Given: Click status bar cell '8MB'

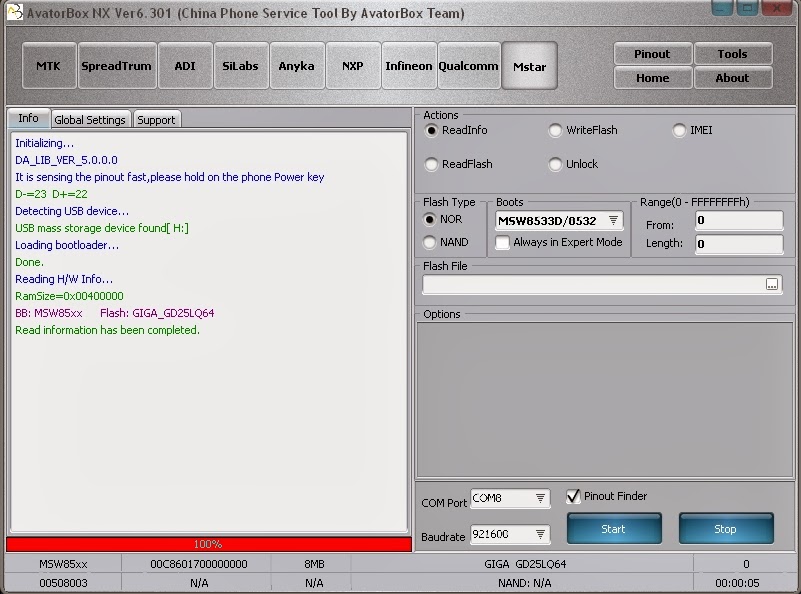Looking at the screenshot, I should point(314,564).
